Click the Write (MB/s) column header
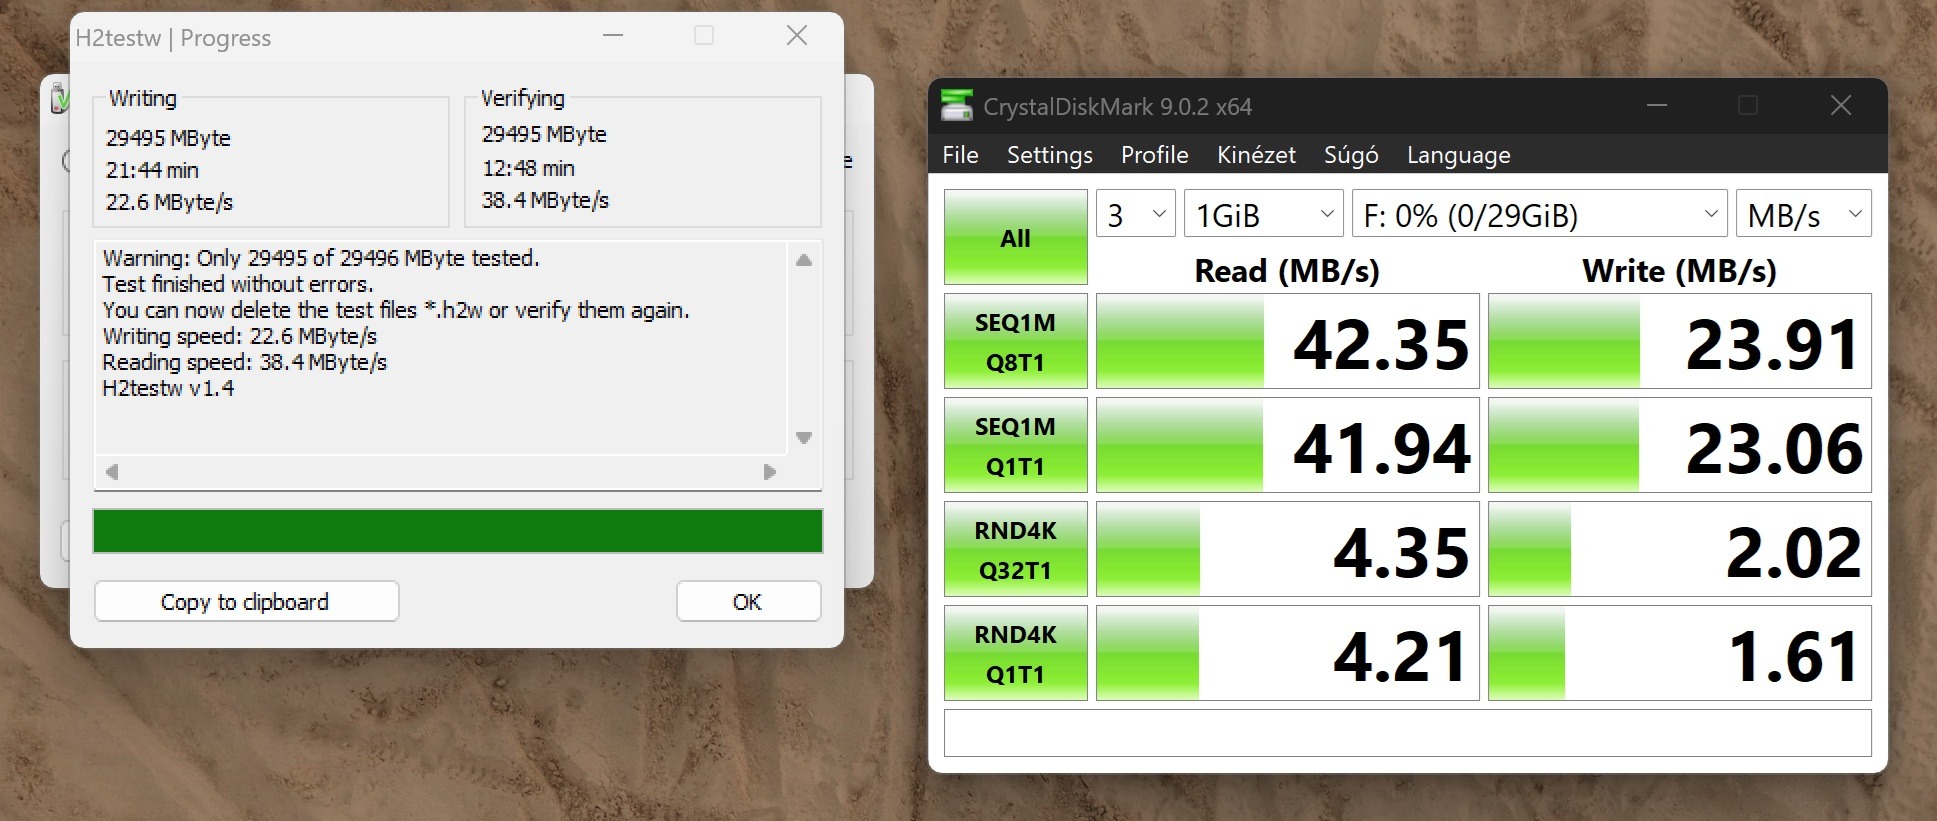 click(x=1679, y=270)
